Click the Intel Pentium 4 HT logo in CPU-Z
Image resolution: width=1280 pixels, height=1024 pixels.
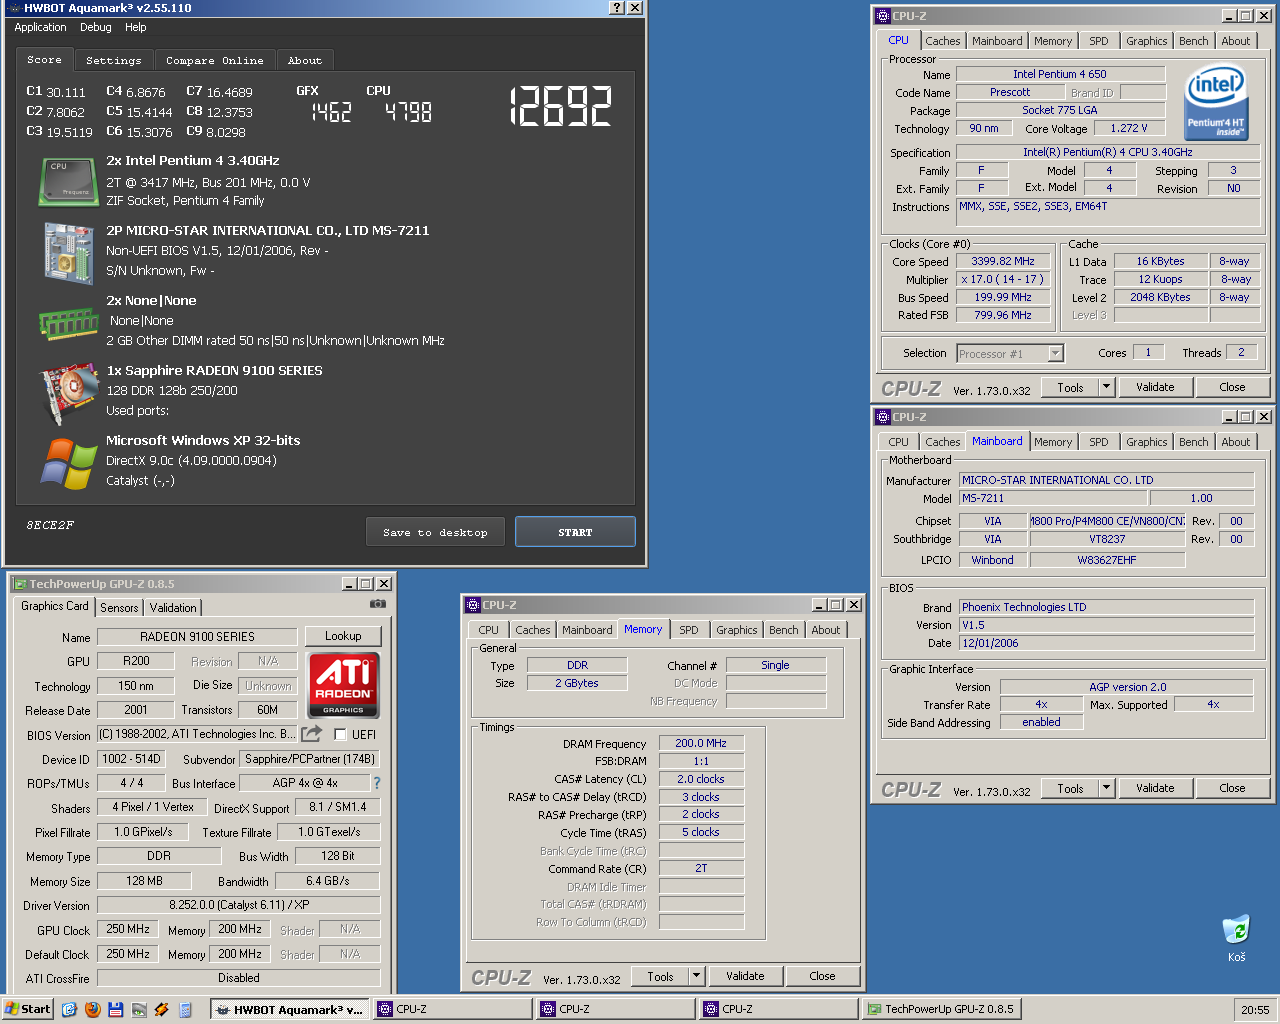point(1216,104)
